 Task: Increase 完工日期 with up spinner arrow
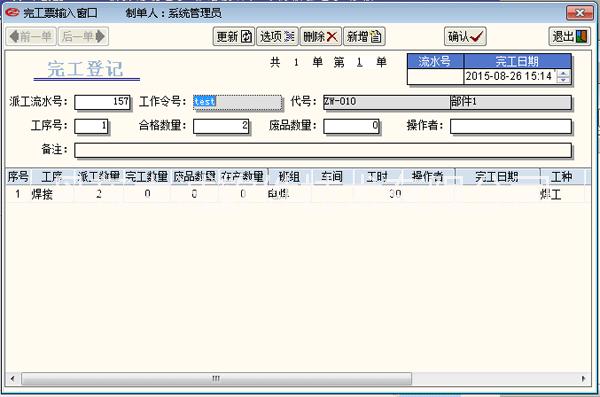click(562, 73)
